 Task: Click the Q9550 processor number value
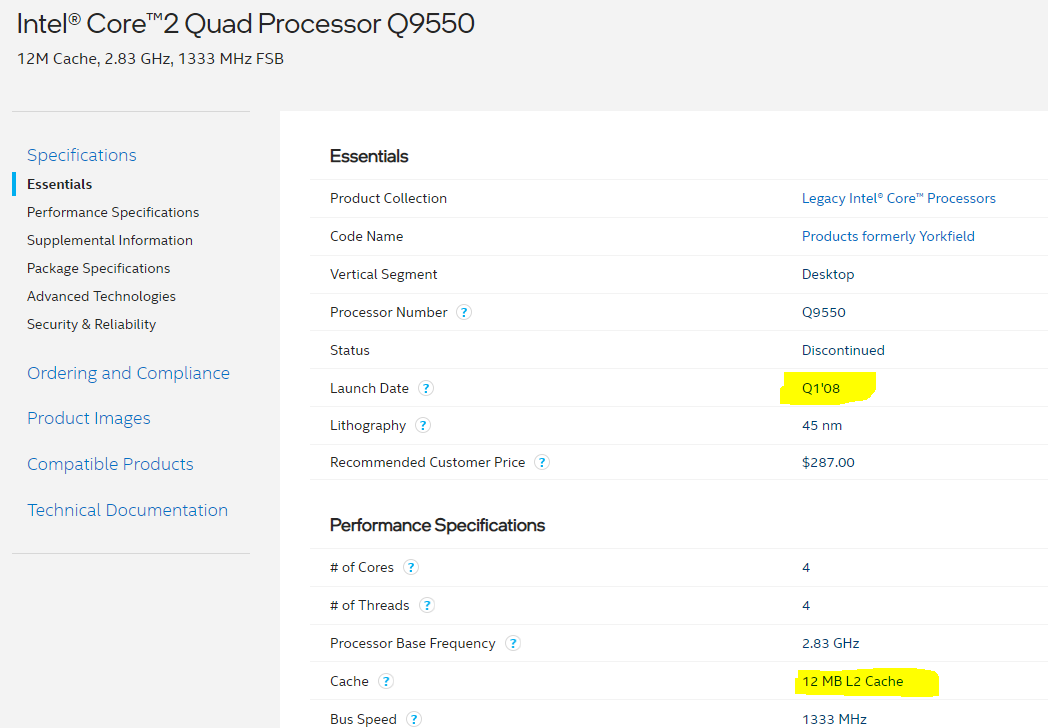[823, 313]
